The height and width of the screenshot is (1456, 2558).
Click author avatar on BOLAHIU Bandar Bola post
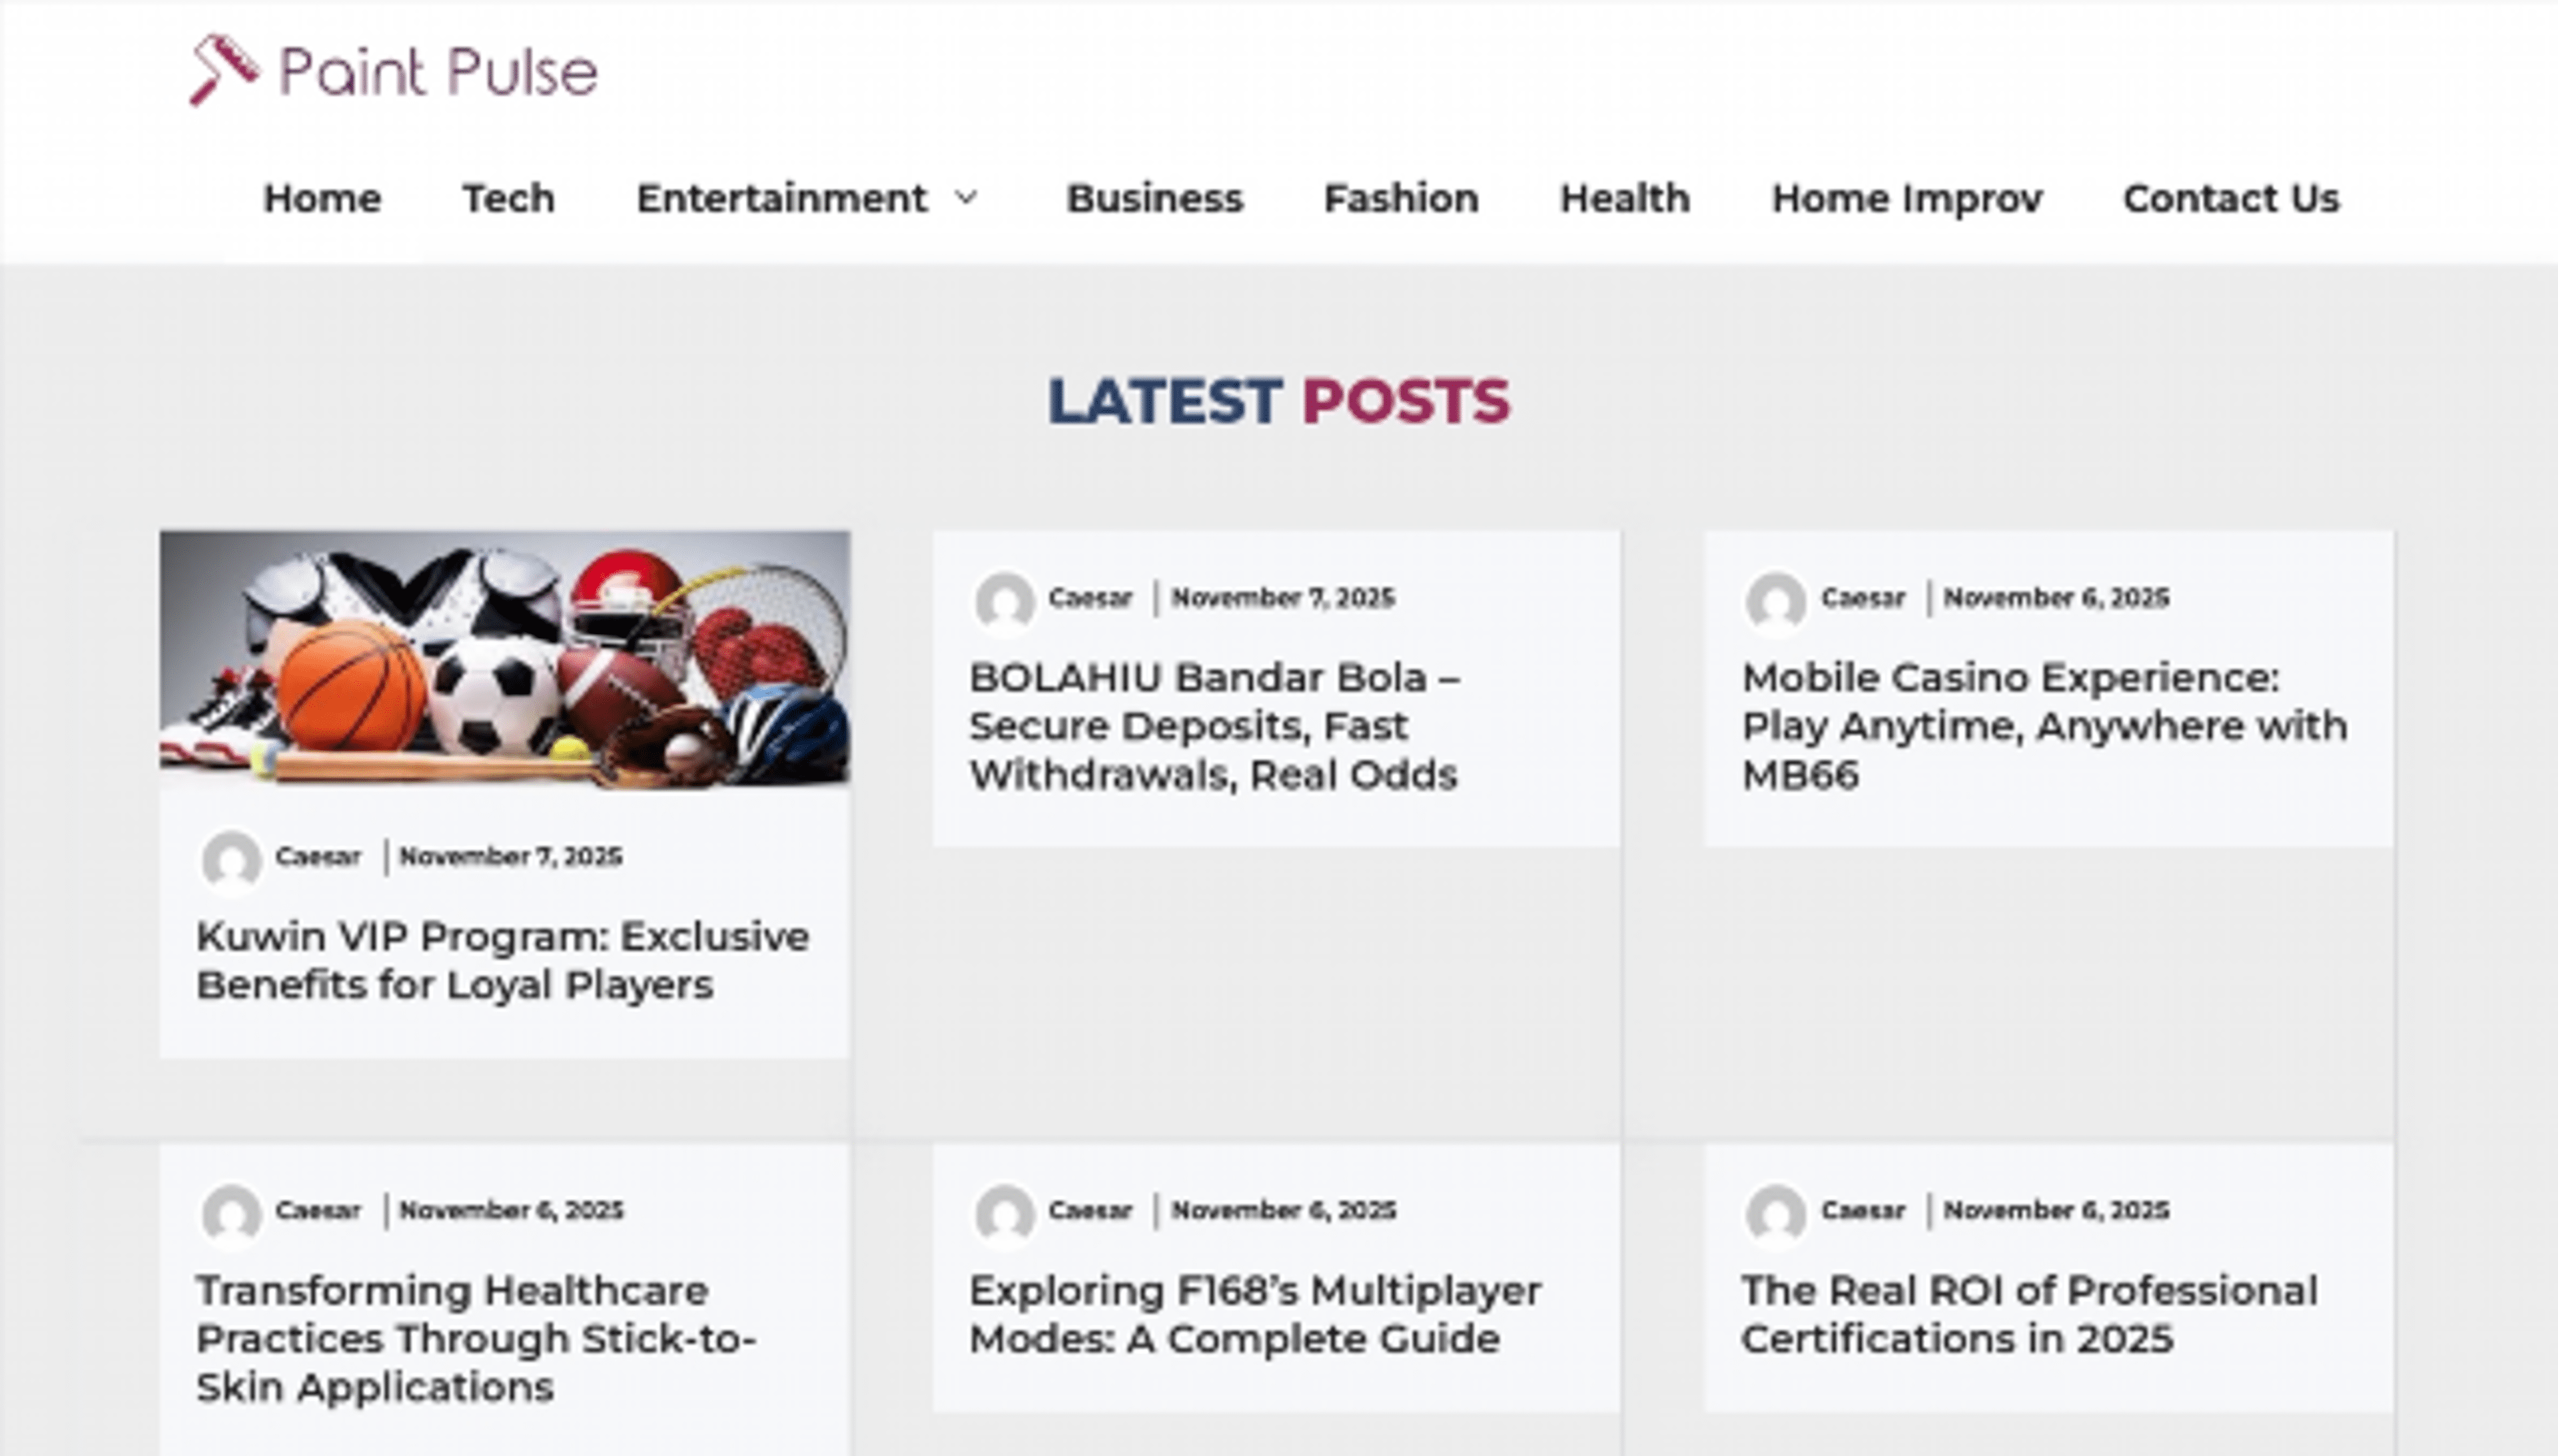coord(1004,600)
